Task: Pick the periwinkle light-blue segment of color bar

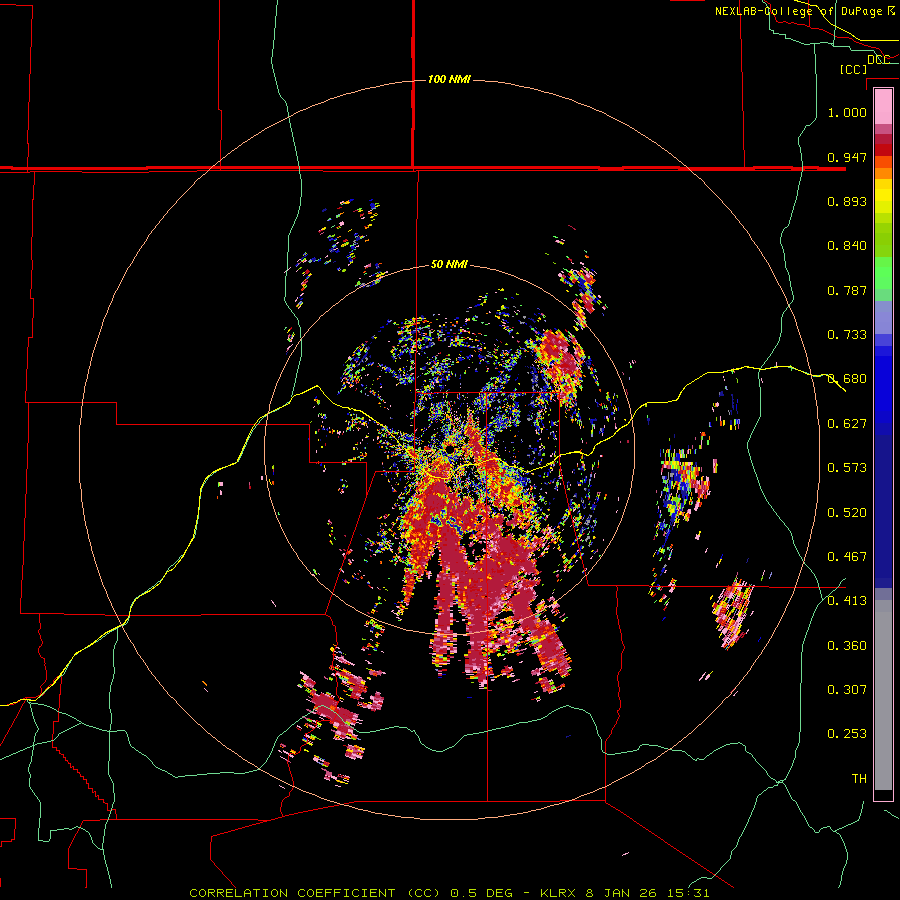Action: 883,317
